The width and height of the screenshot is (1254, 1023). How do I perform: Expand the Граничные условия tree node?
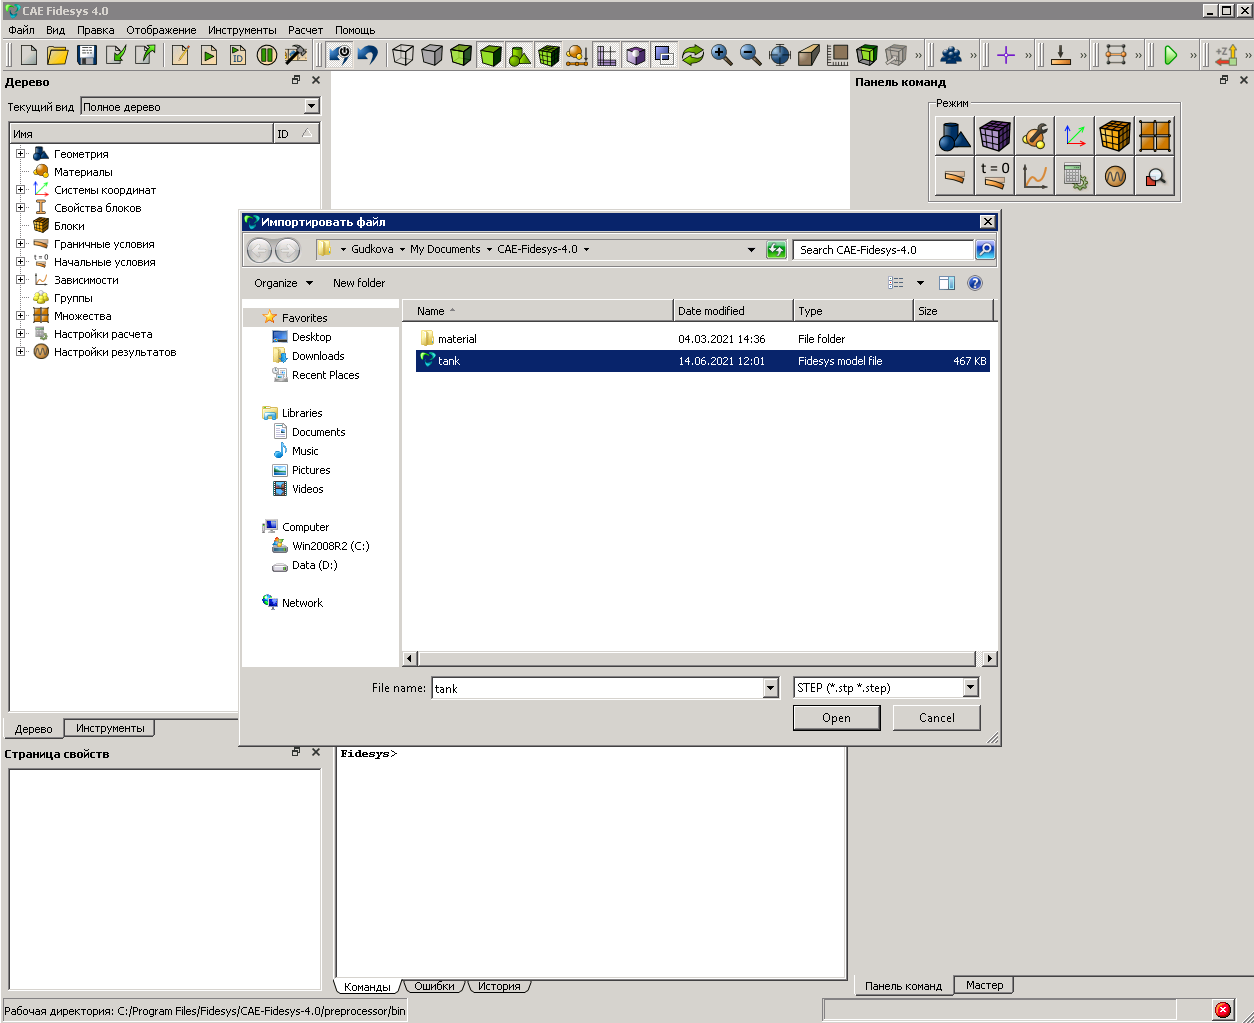[20, 244]
